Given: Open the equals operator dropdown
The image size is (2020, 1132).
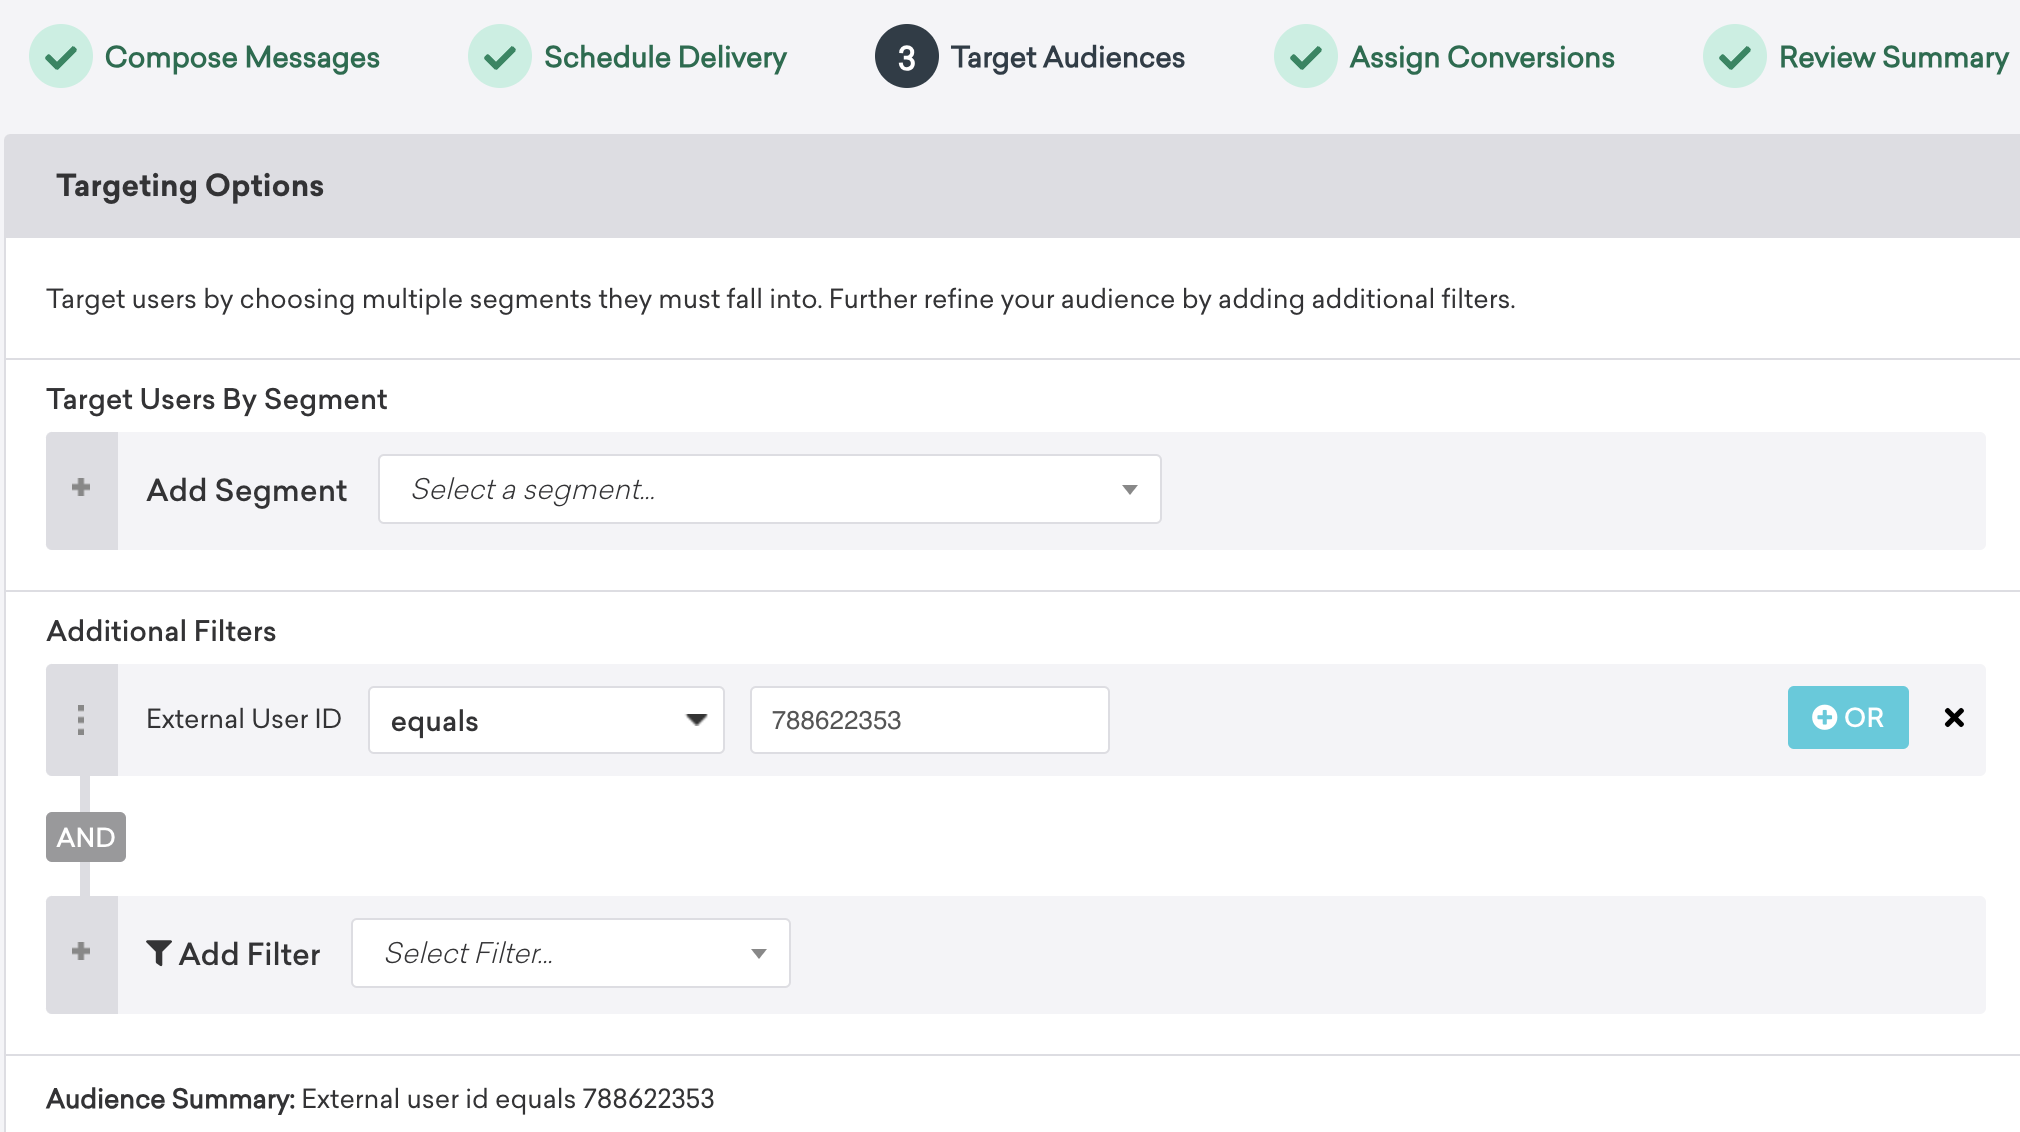Looking at the screenshot, I should click(x=546, y=720).
